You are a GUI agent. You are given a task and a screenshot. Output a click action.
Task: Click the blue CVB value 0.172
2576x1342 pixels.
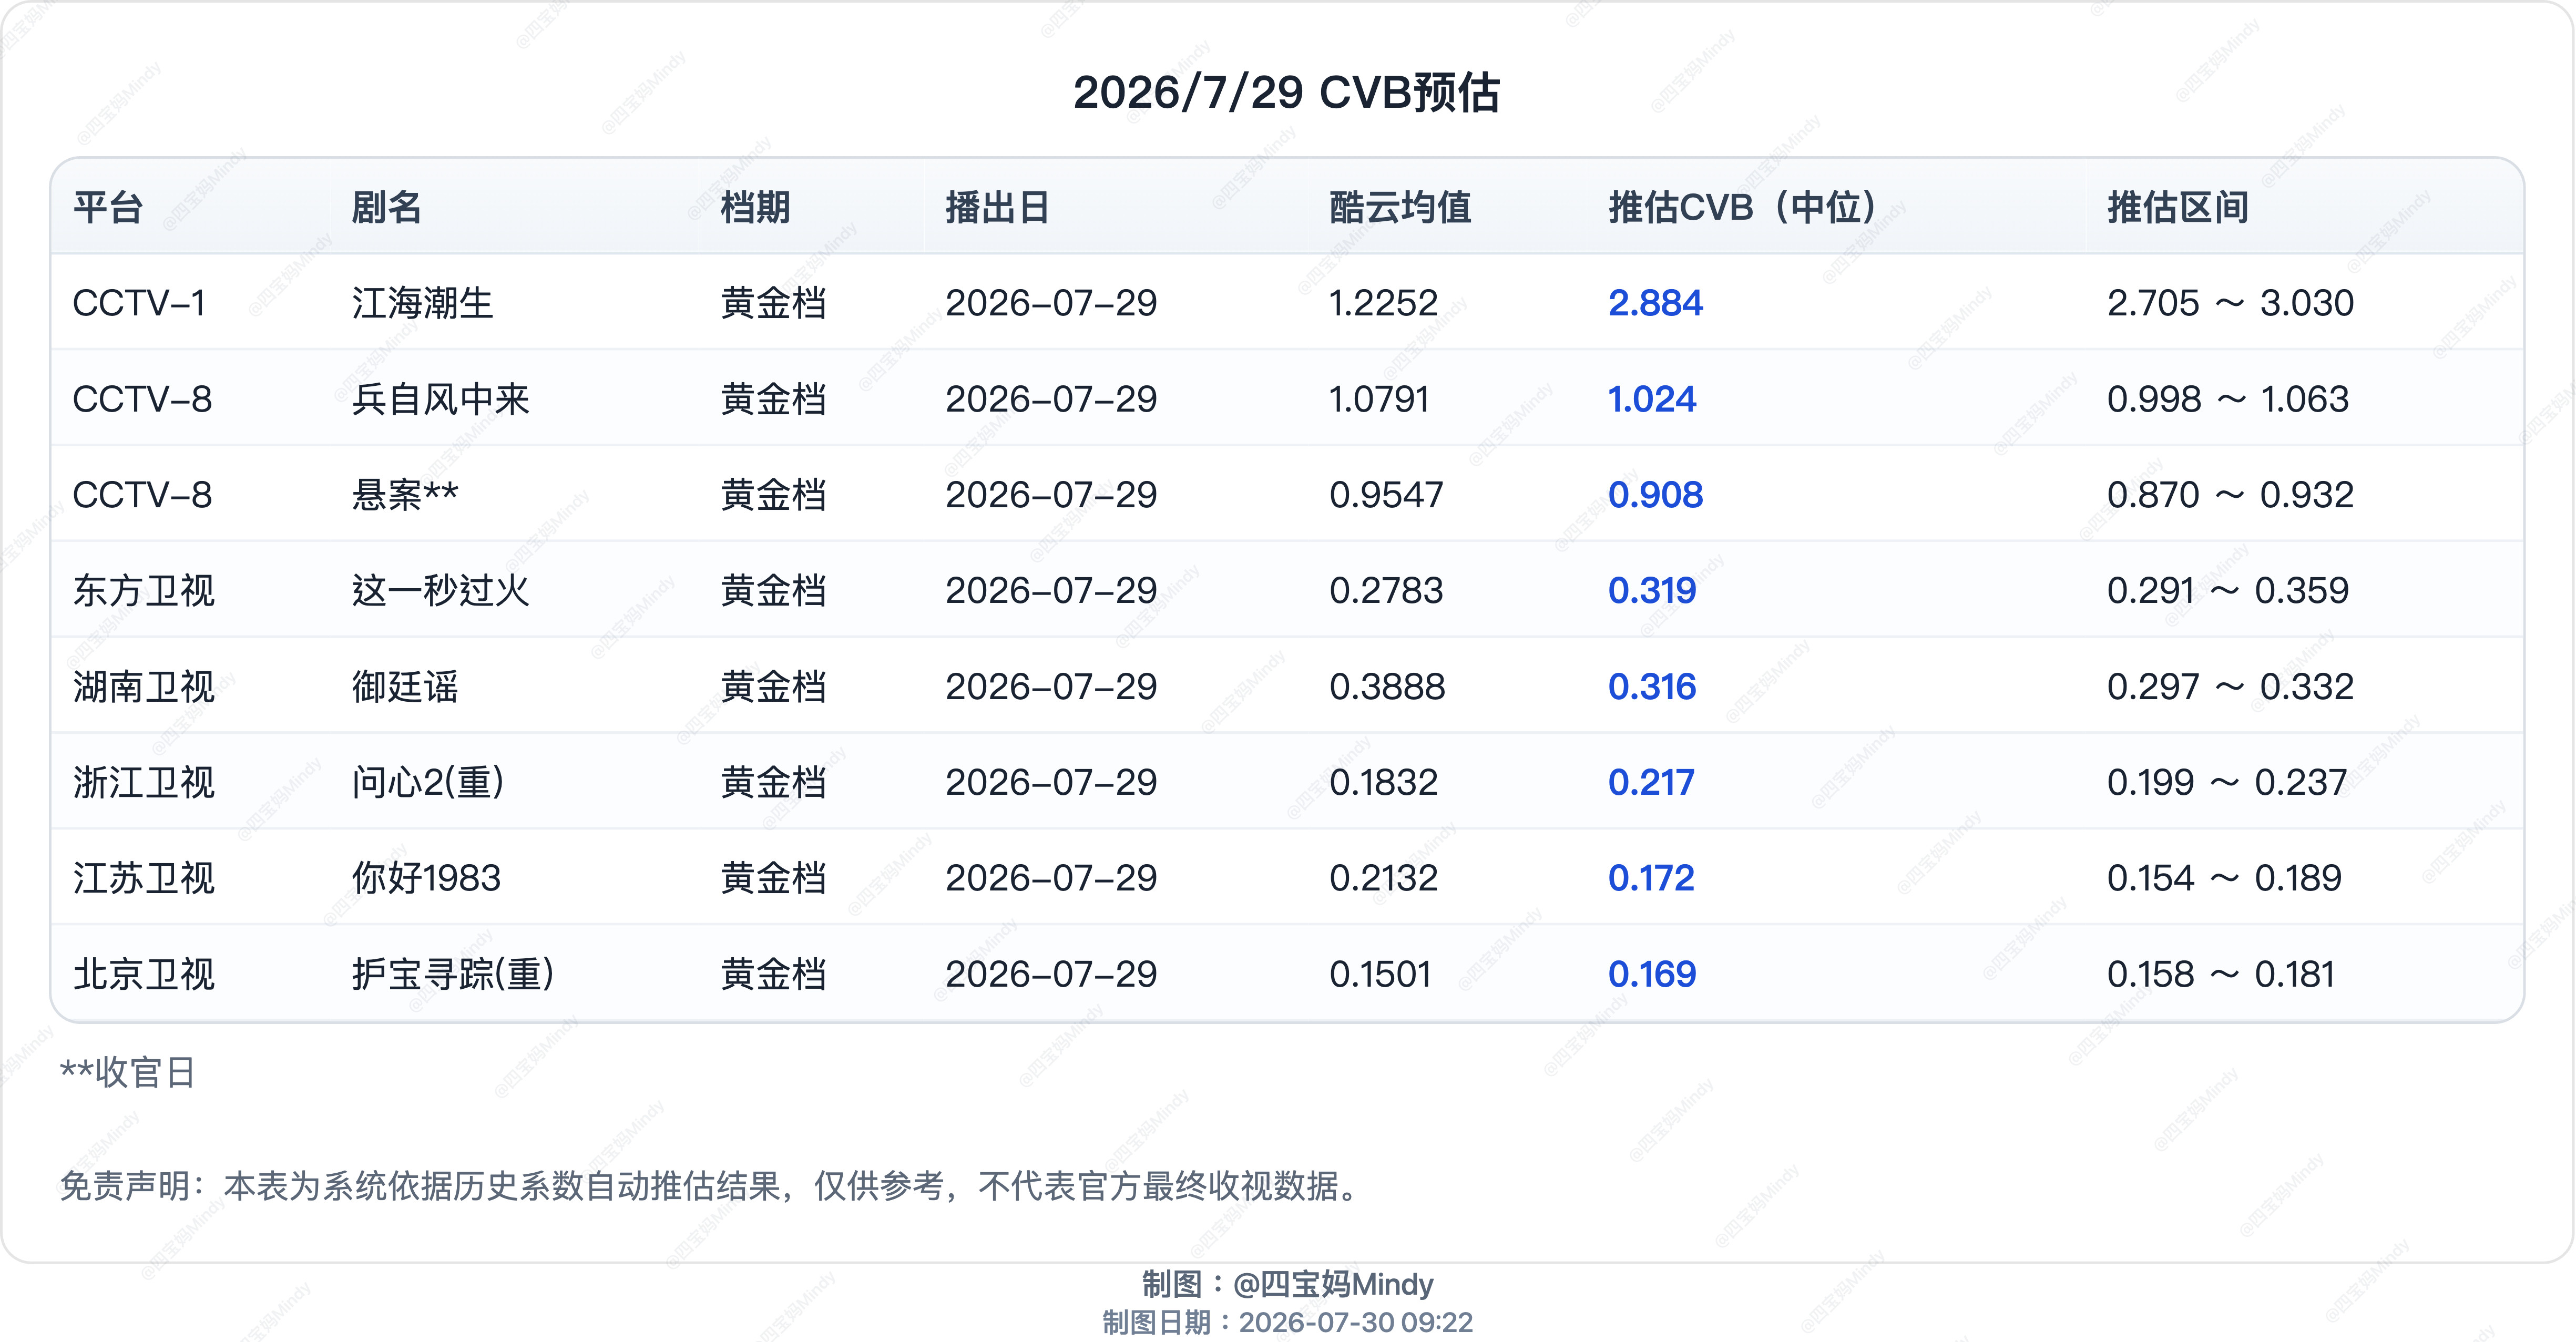pyautogui.click(x=1651, y=879)
